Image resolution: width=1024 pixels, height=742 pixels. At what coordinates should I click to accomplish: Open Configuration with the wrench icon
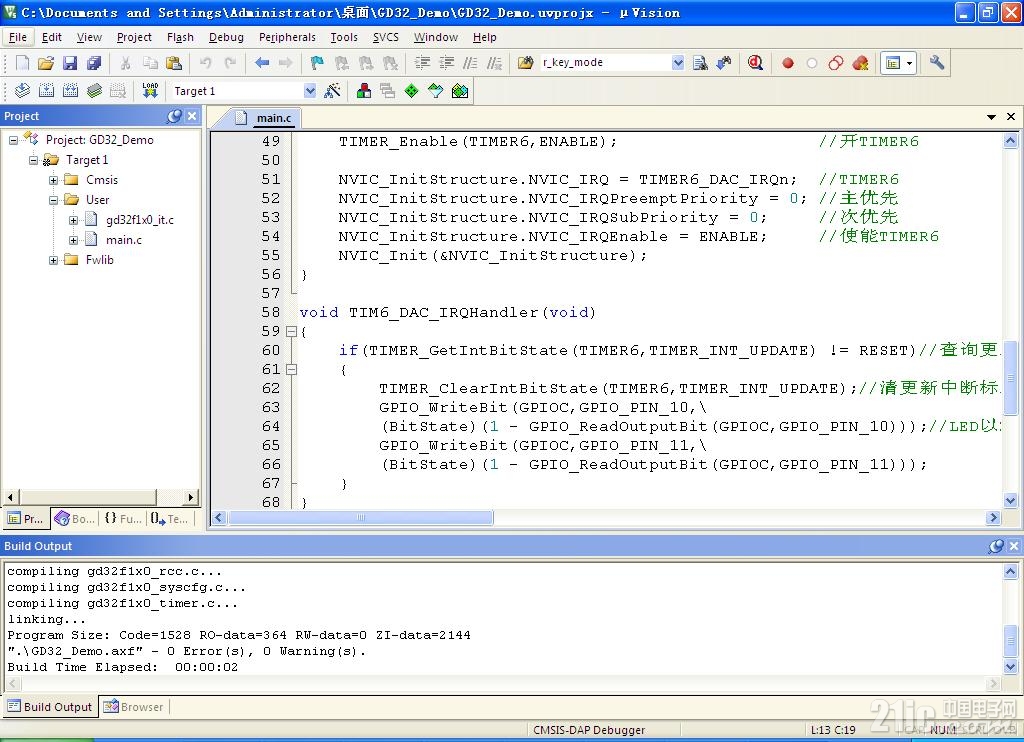[x=937, y=63]
